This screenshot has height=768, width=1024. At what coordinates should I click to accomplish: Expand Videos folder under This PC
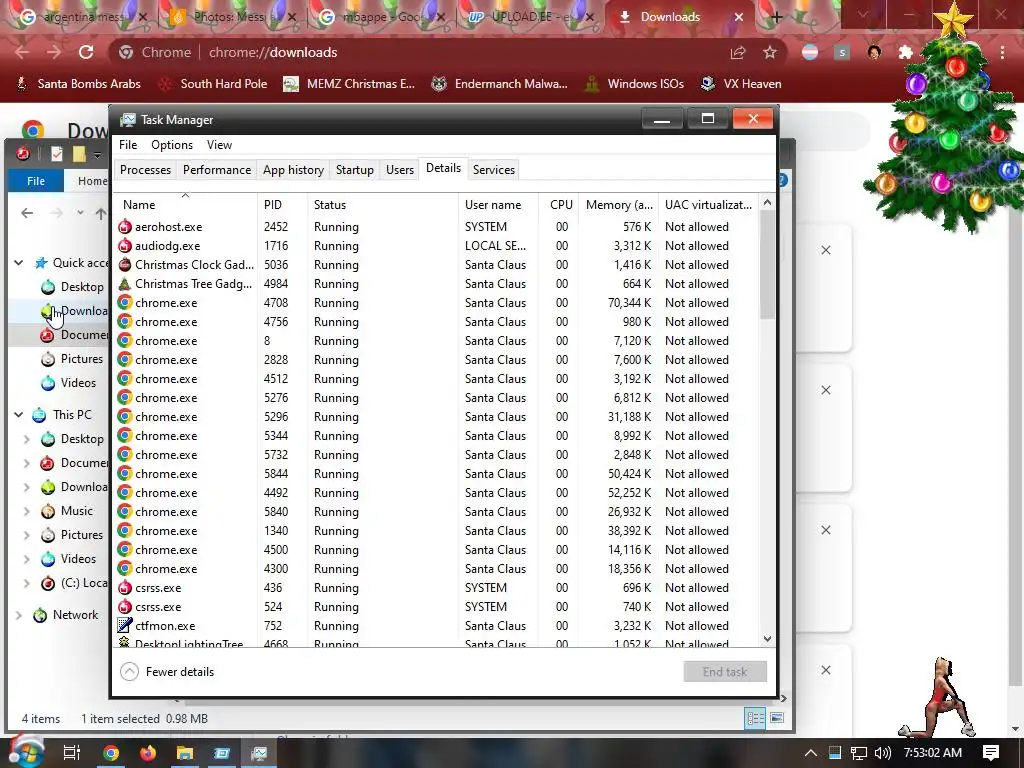point(27,559)
